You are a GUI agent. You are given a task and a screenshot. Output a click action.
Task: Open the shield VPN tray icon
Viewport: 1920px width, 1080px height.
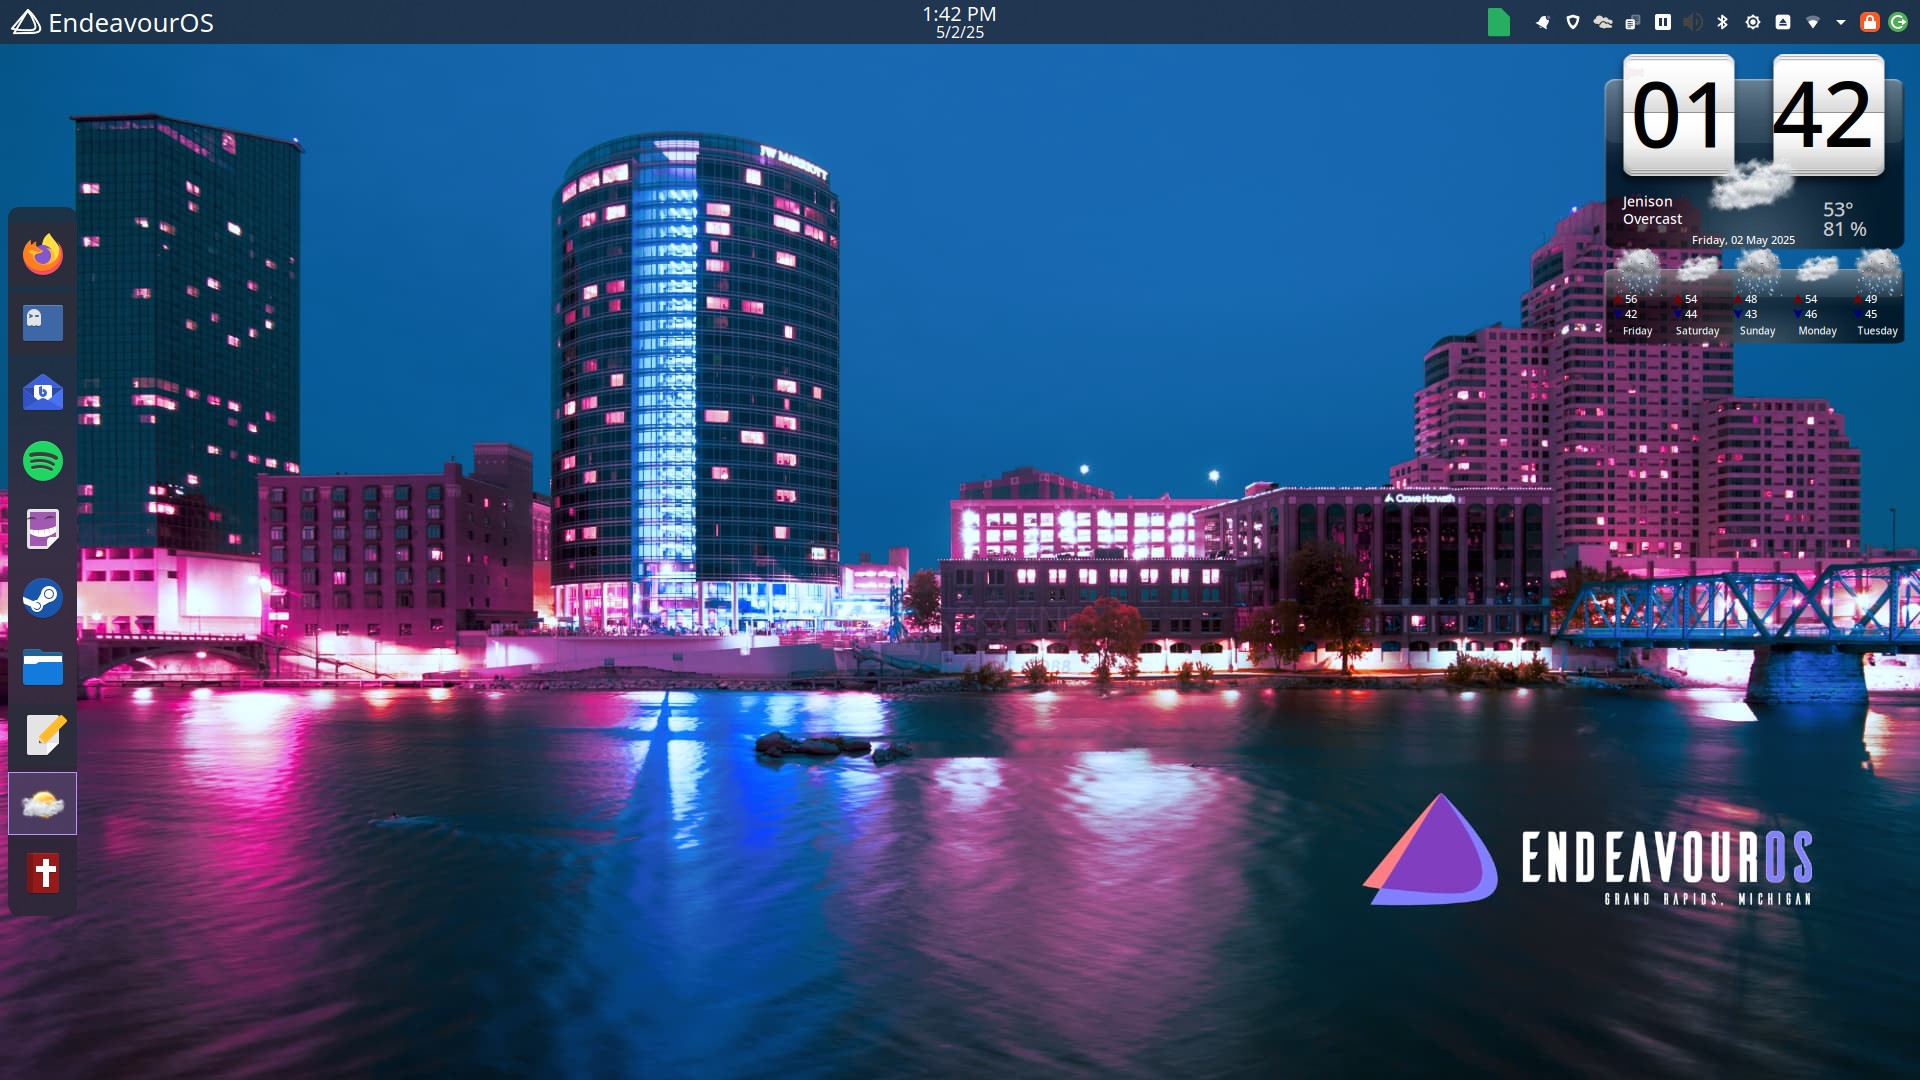pos(1573,22)
